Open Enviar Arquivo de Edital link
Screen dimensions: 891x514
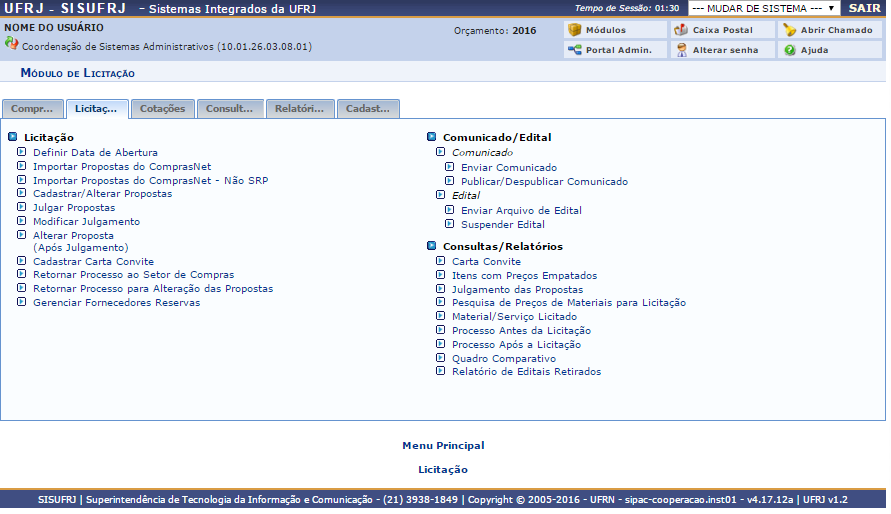(521, 211)
